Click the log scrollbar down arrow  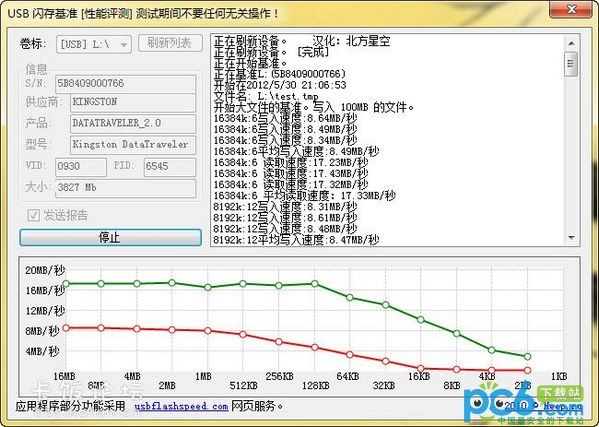571,237
